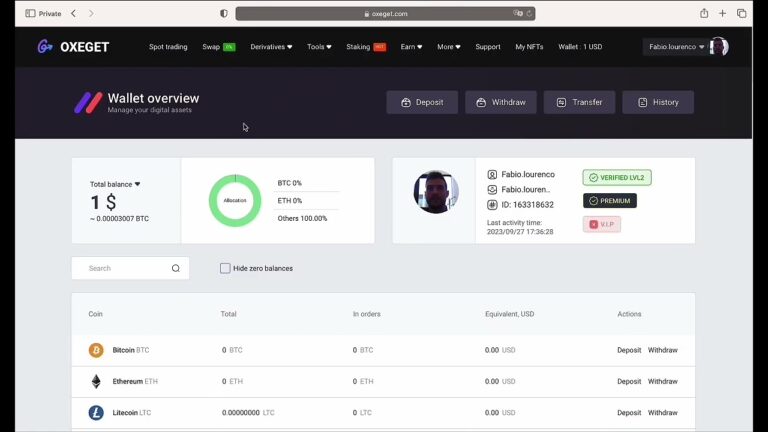Open Swap menu item
768x432 pixels.
211,47
